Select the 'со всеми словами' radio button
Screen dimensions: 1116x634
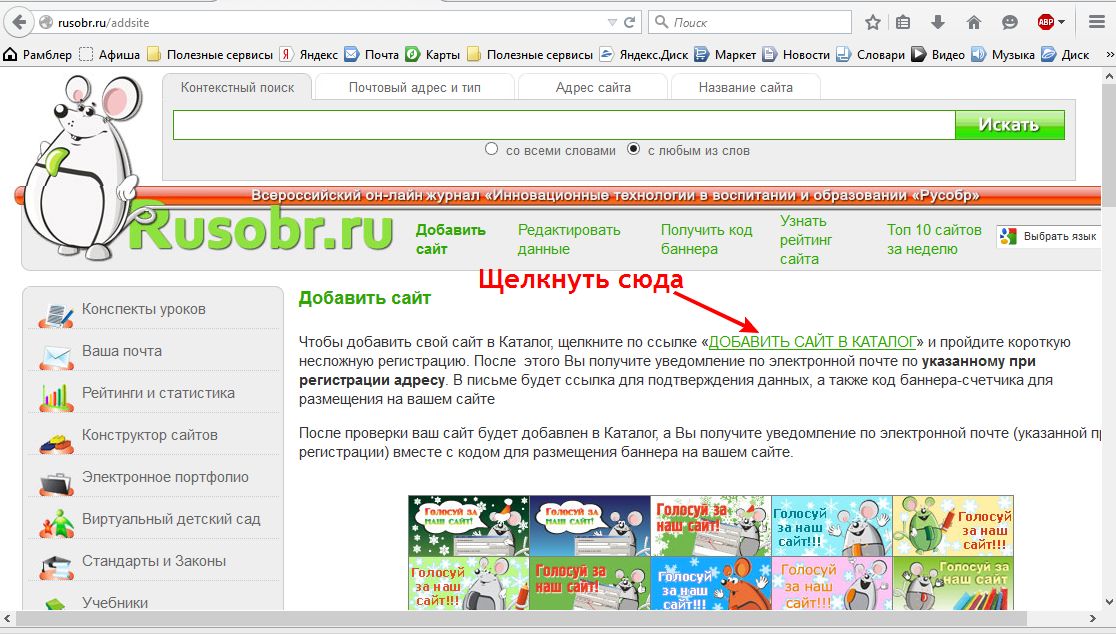(x=491, y=150)
